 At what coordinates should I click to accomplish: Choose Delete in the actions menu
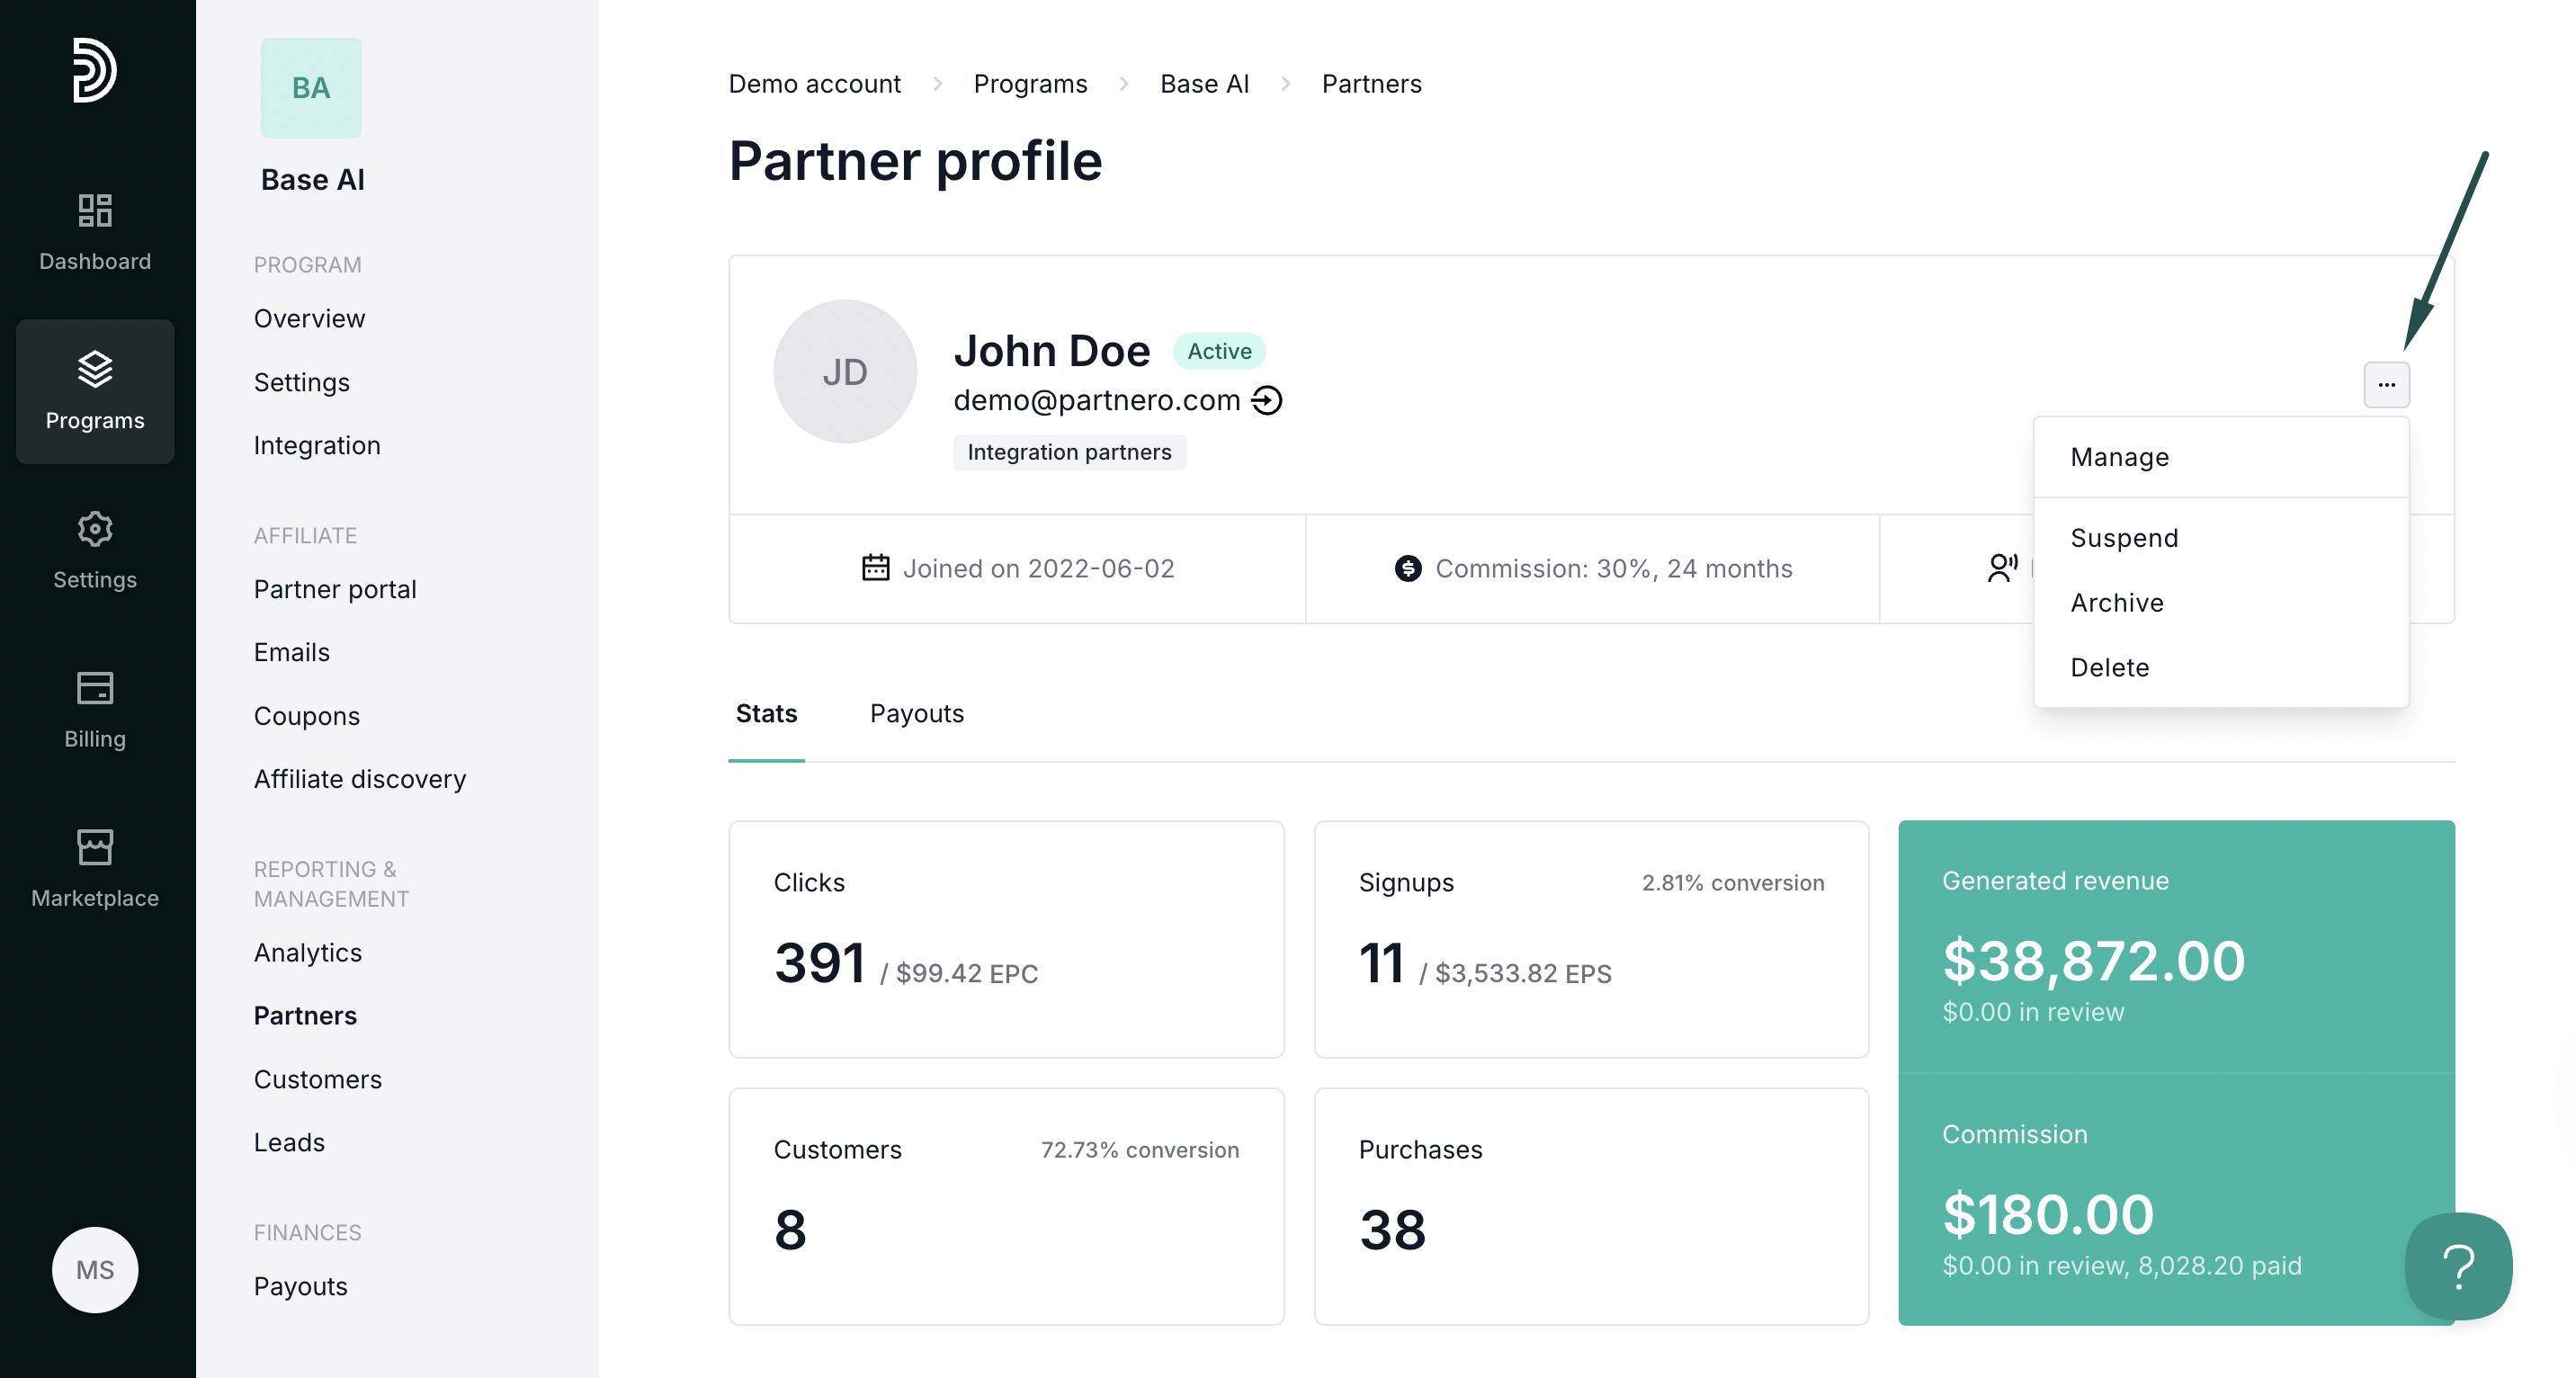(2109, 667)
